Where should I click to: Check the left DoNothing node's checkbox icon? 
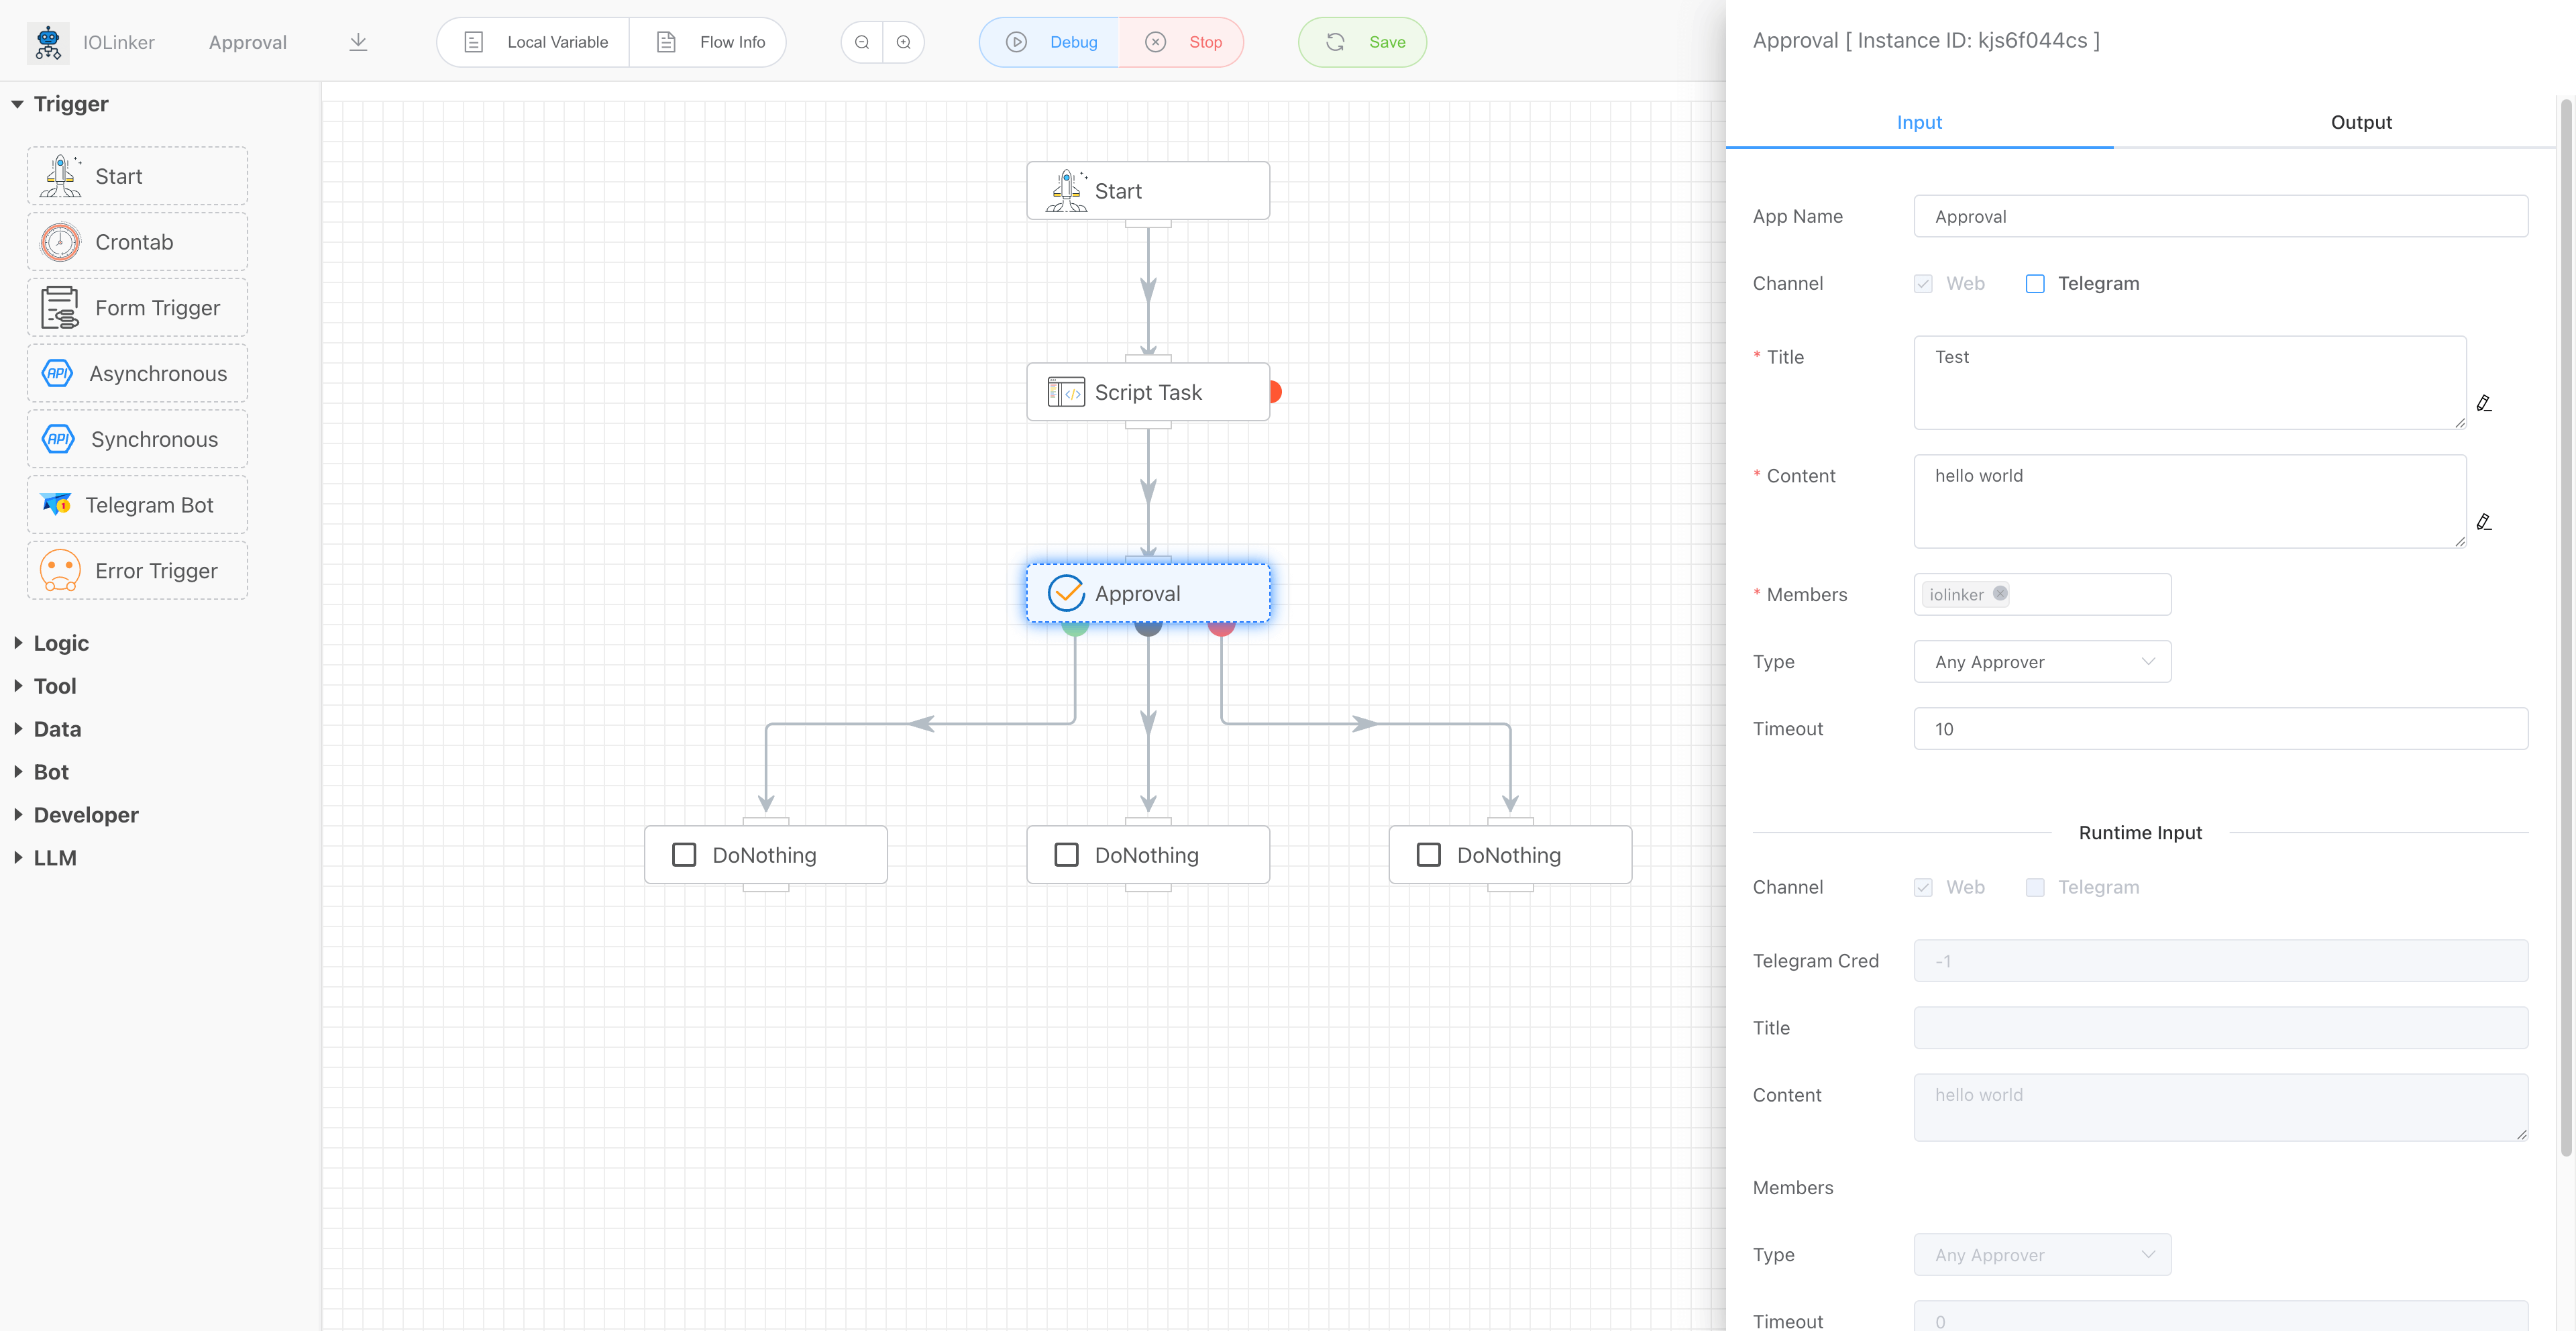click(684, 855)
